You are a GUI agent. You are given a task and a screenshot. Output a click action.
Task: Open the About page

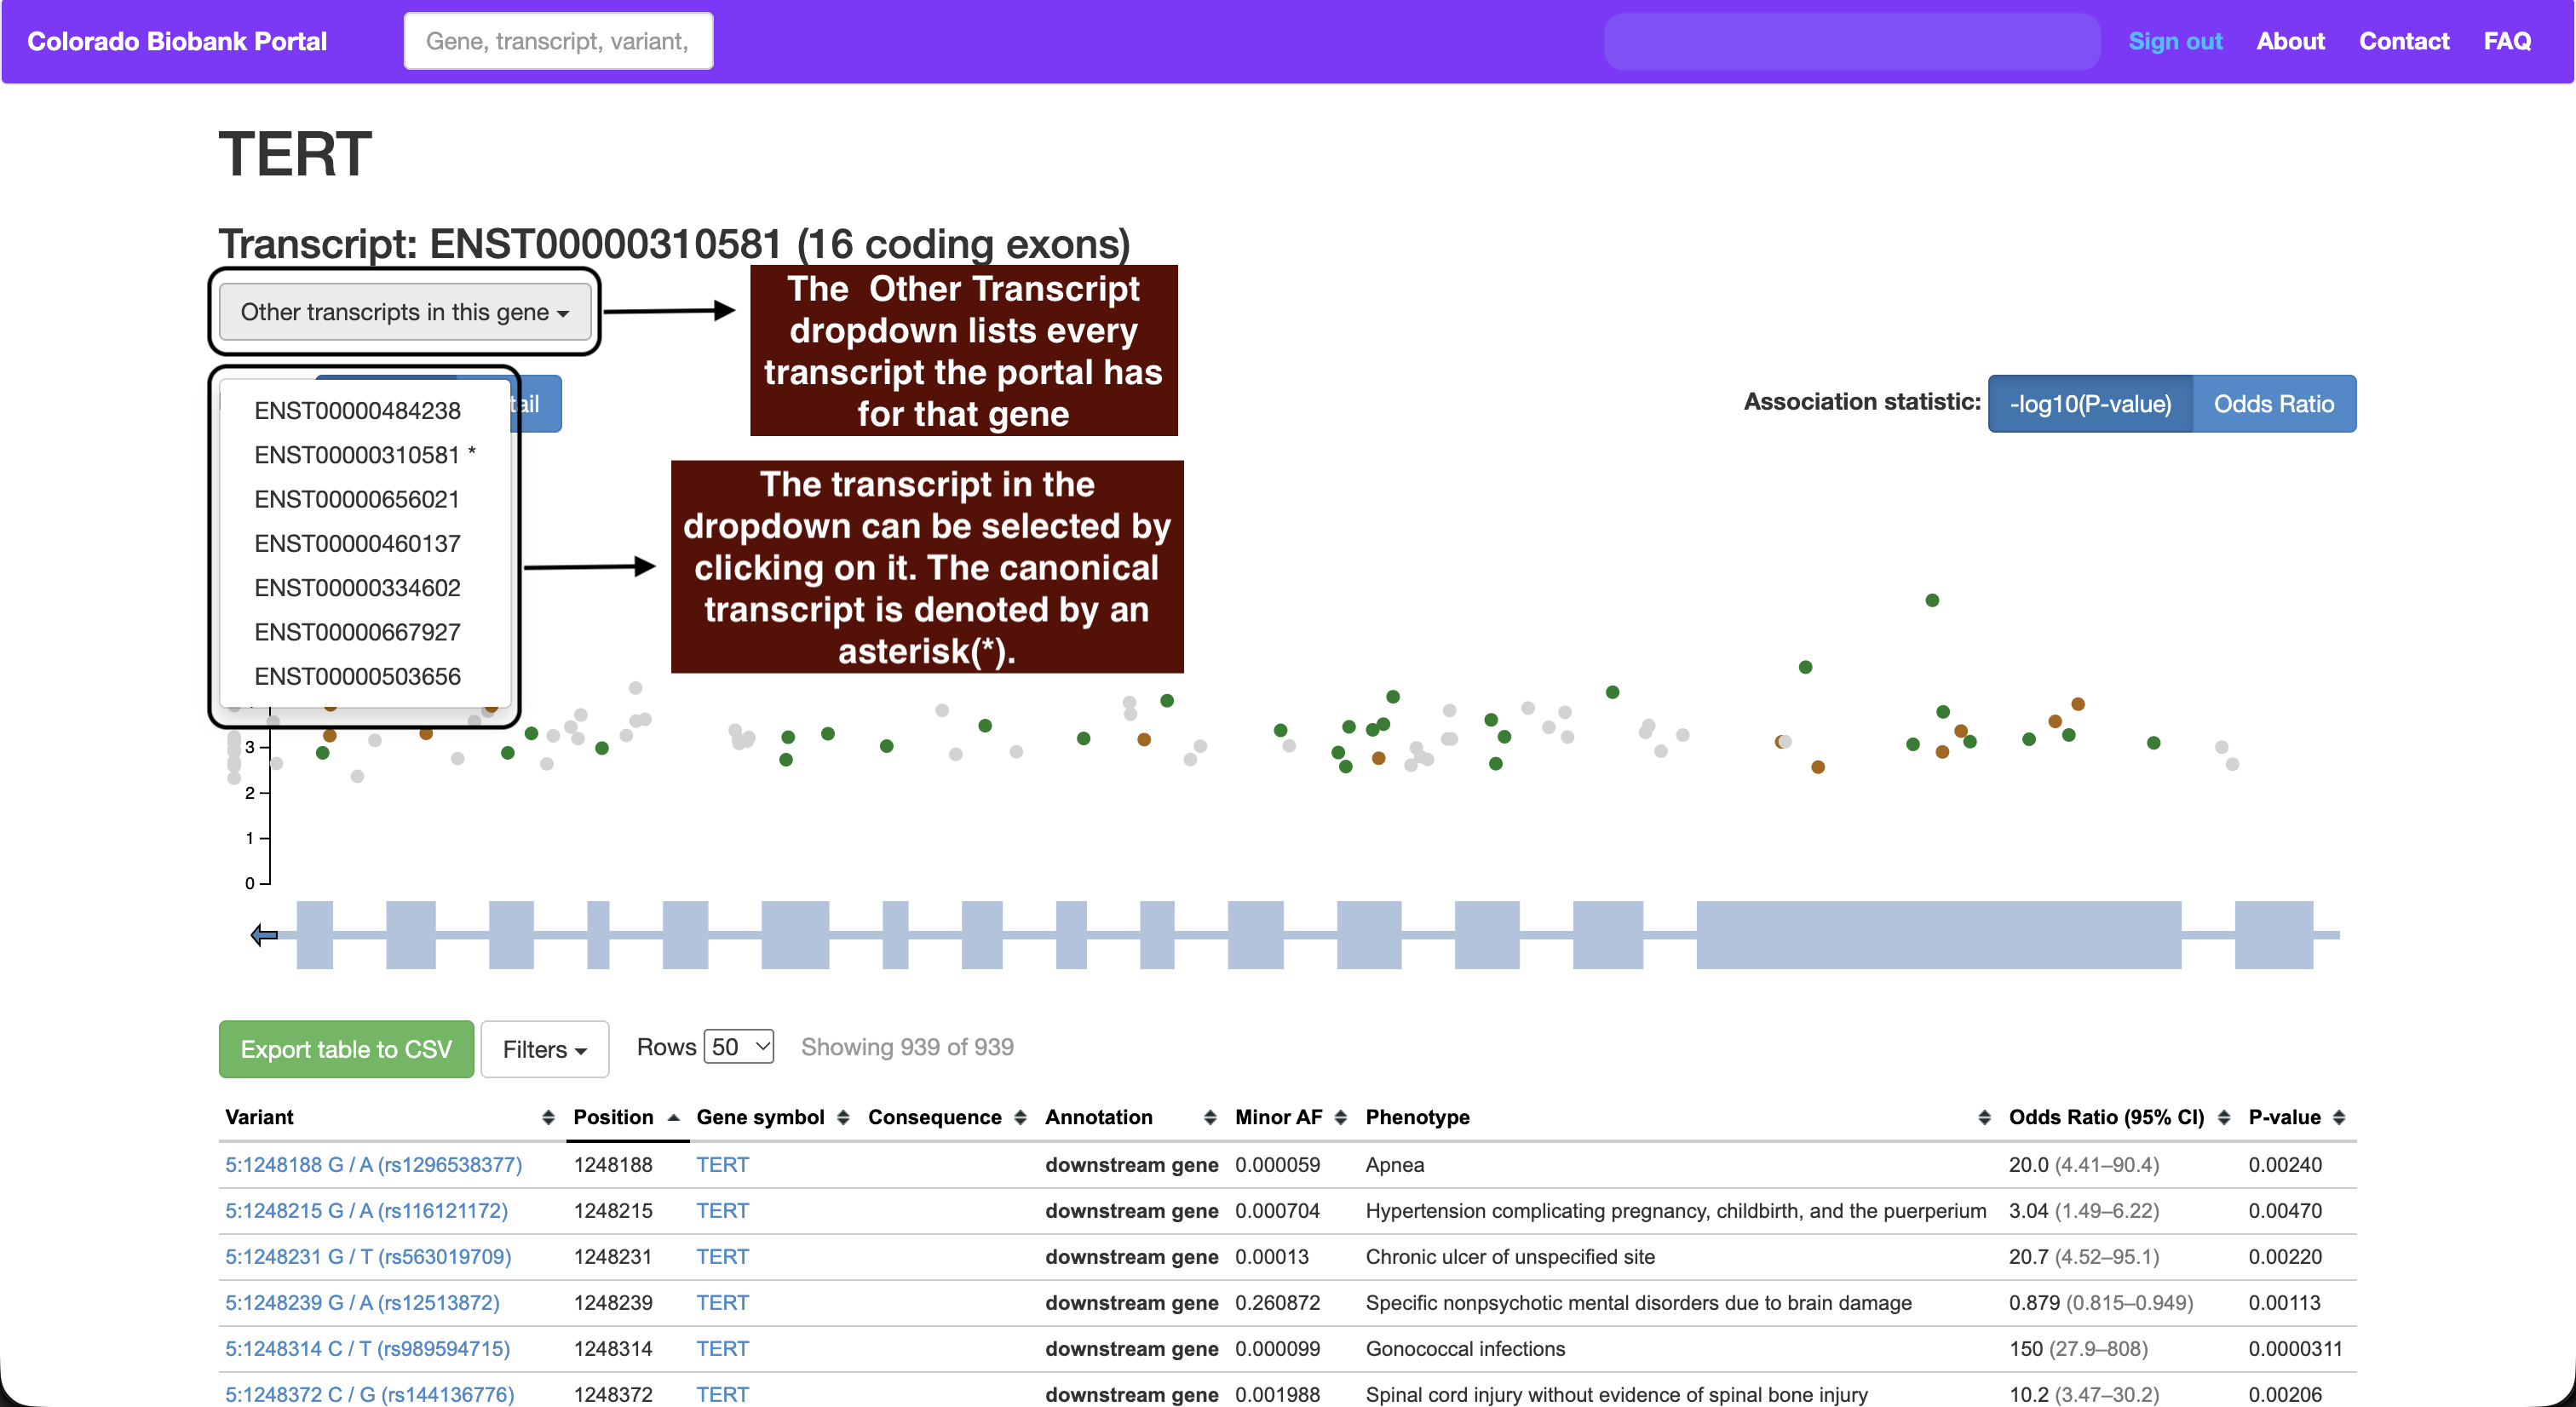pos(2290,41)
